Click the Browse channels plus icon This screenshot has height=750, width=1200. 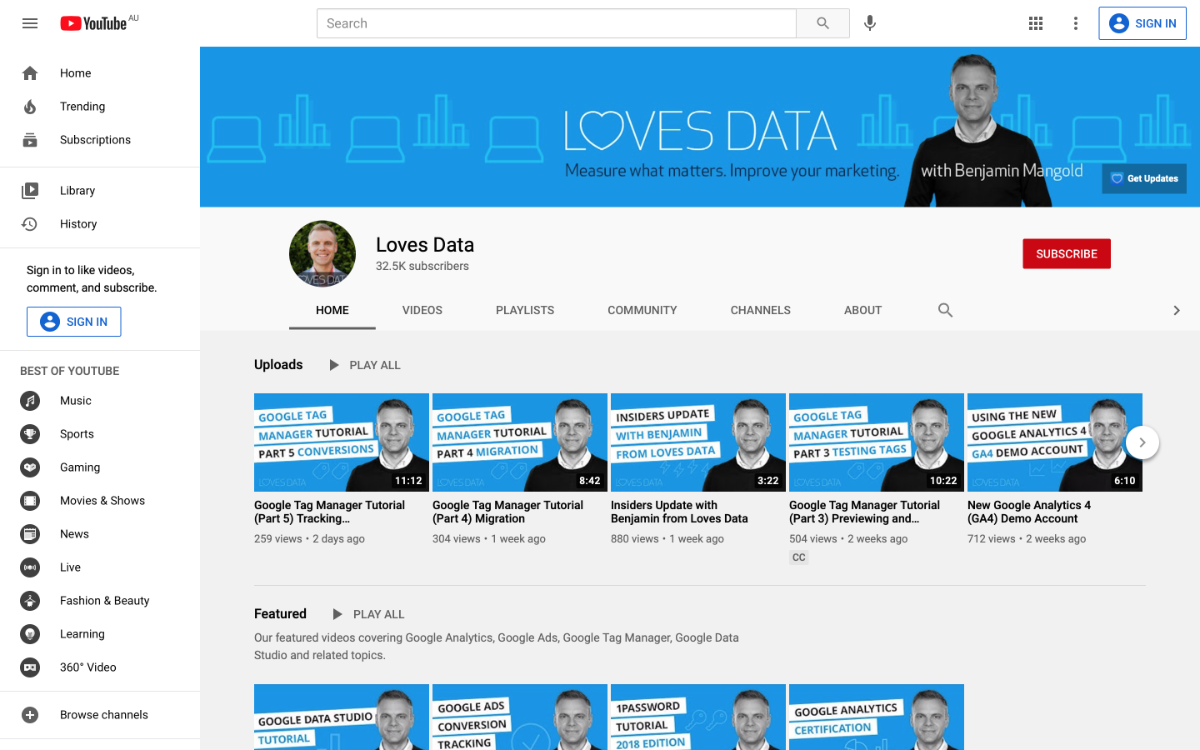[30, 715]
